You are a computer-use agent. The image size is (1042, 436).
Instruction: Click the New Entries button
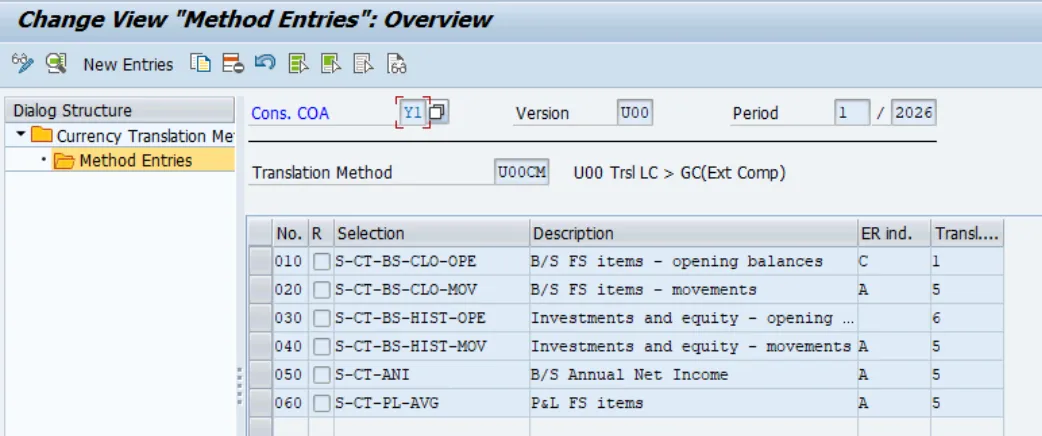point(128,64)
